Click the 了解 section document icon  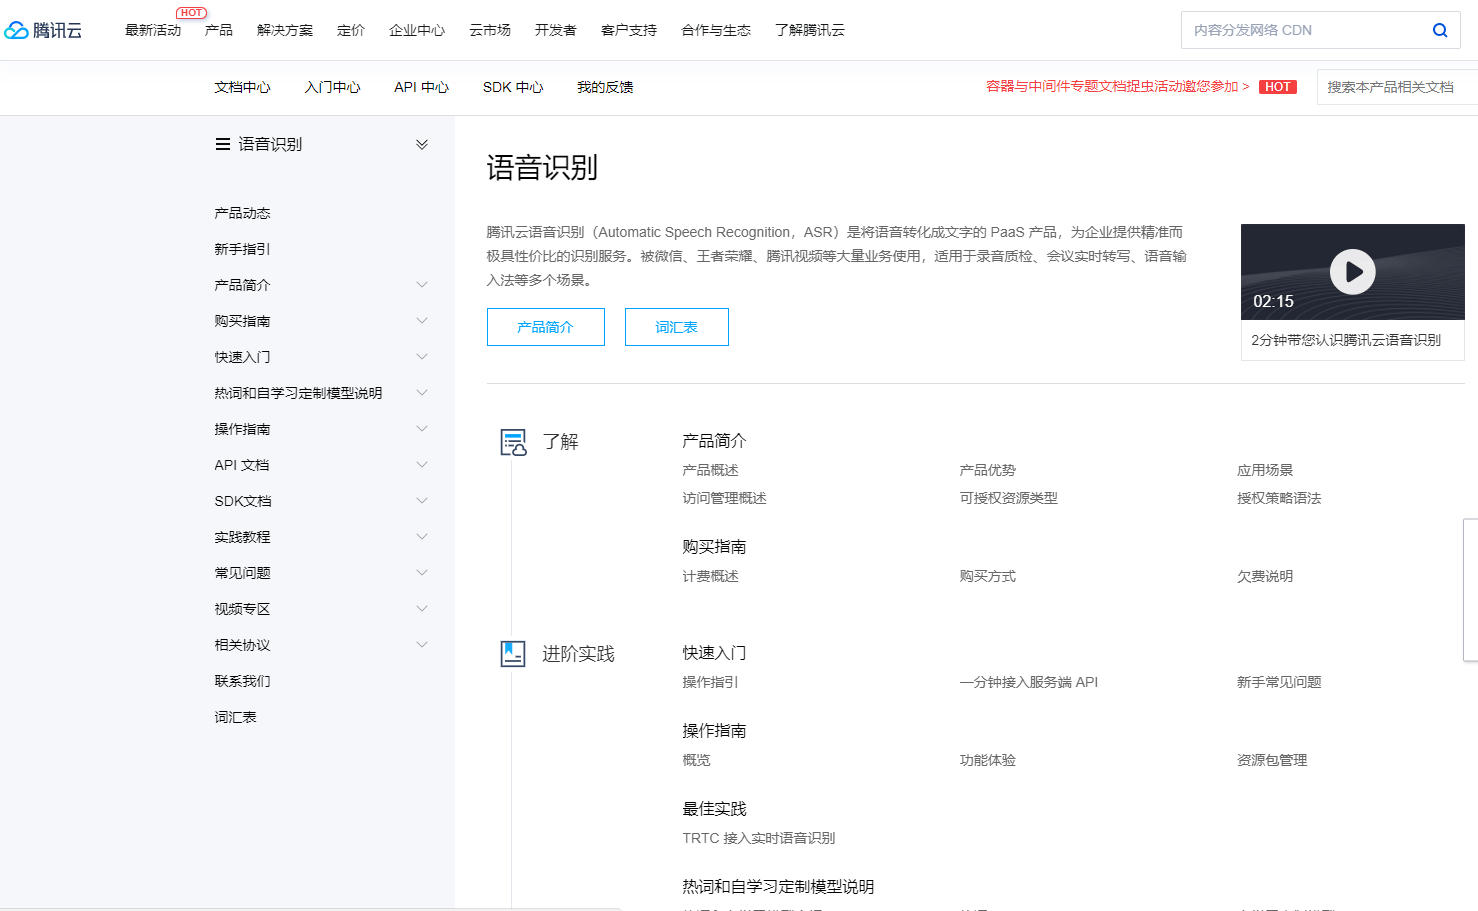click(x=513, y=442)
